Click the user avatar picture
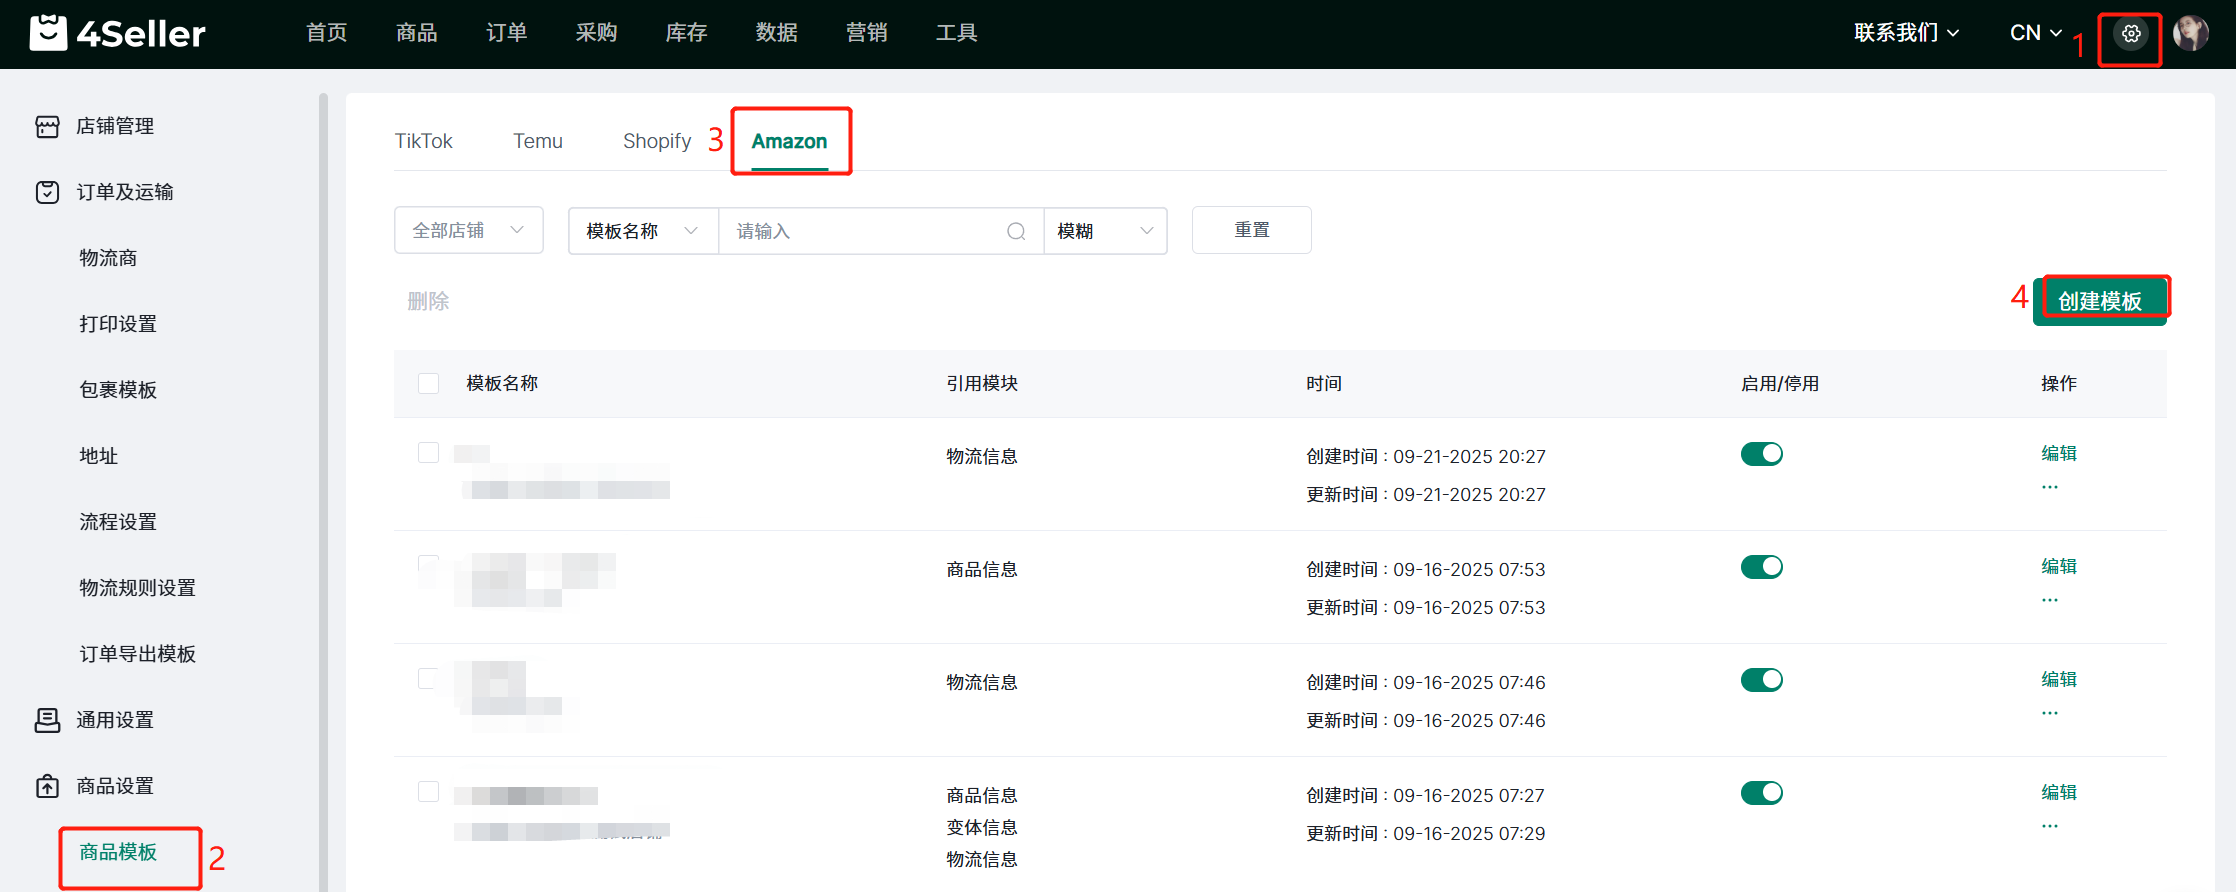The height and width of the screenshot is (892, 2236). 2190,34
